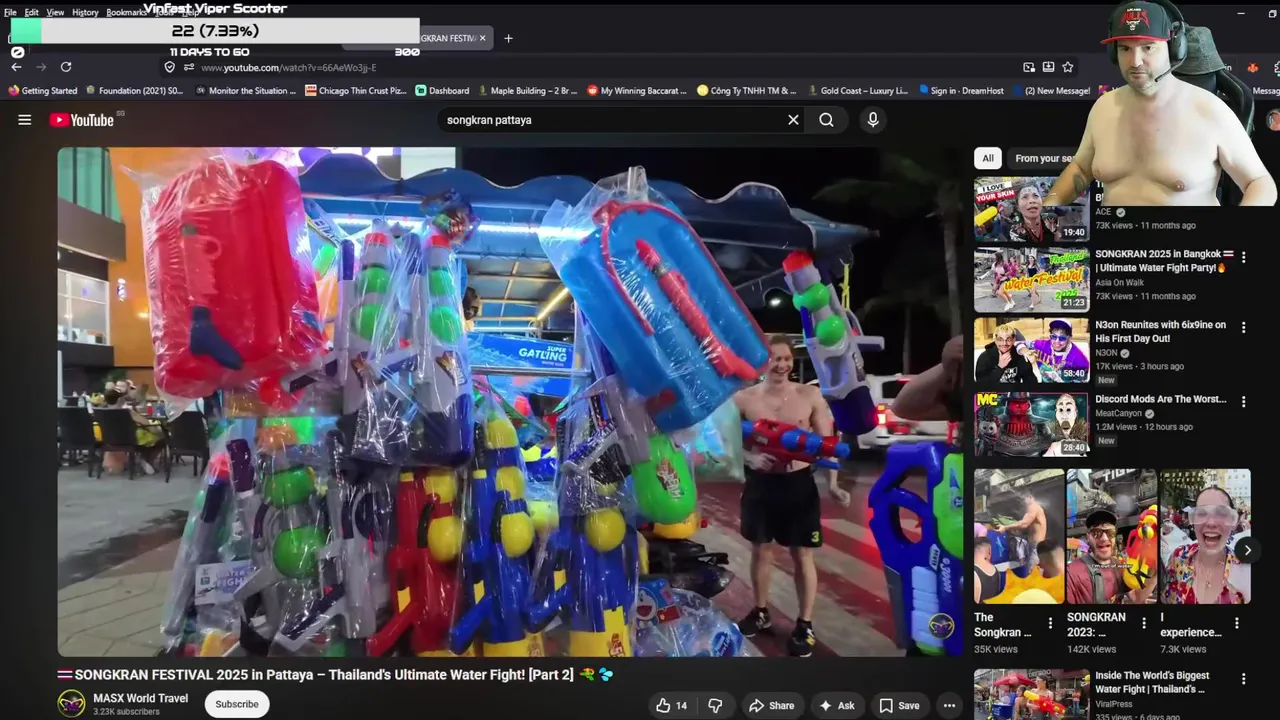1280x720 pixels.
Task: Open options for The Songkran short
Action: [1050, 623]
